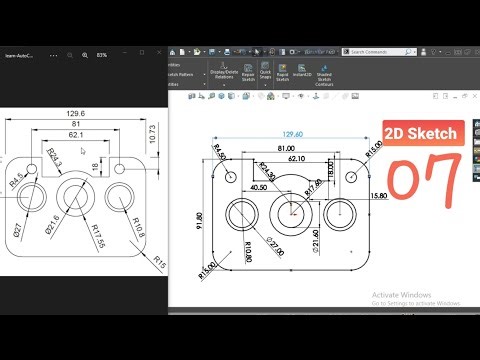Viewport: 480px width, 360px height.
Task: Print the document using the printer icon
Action: 227,52
